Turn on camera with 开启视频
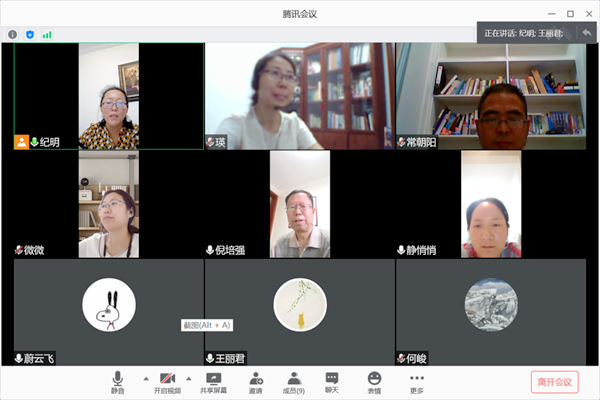 168,381
